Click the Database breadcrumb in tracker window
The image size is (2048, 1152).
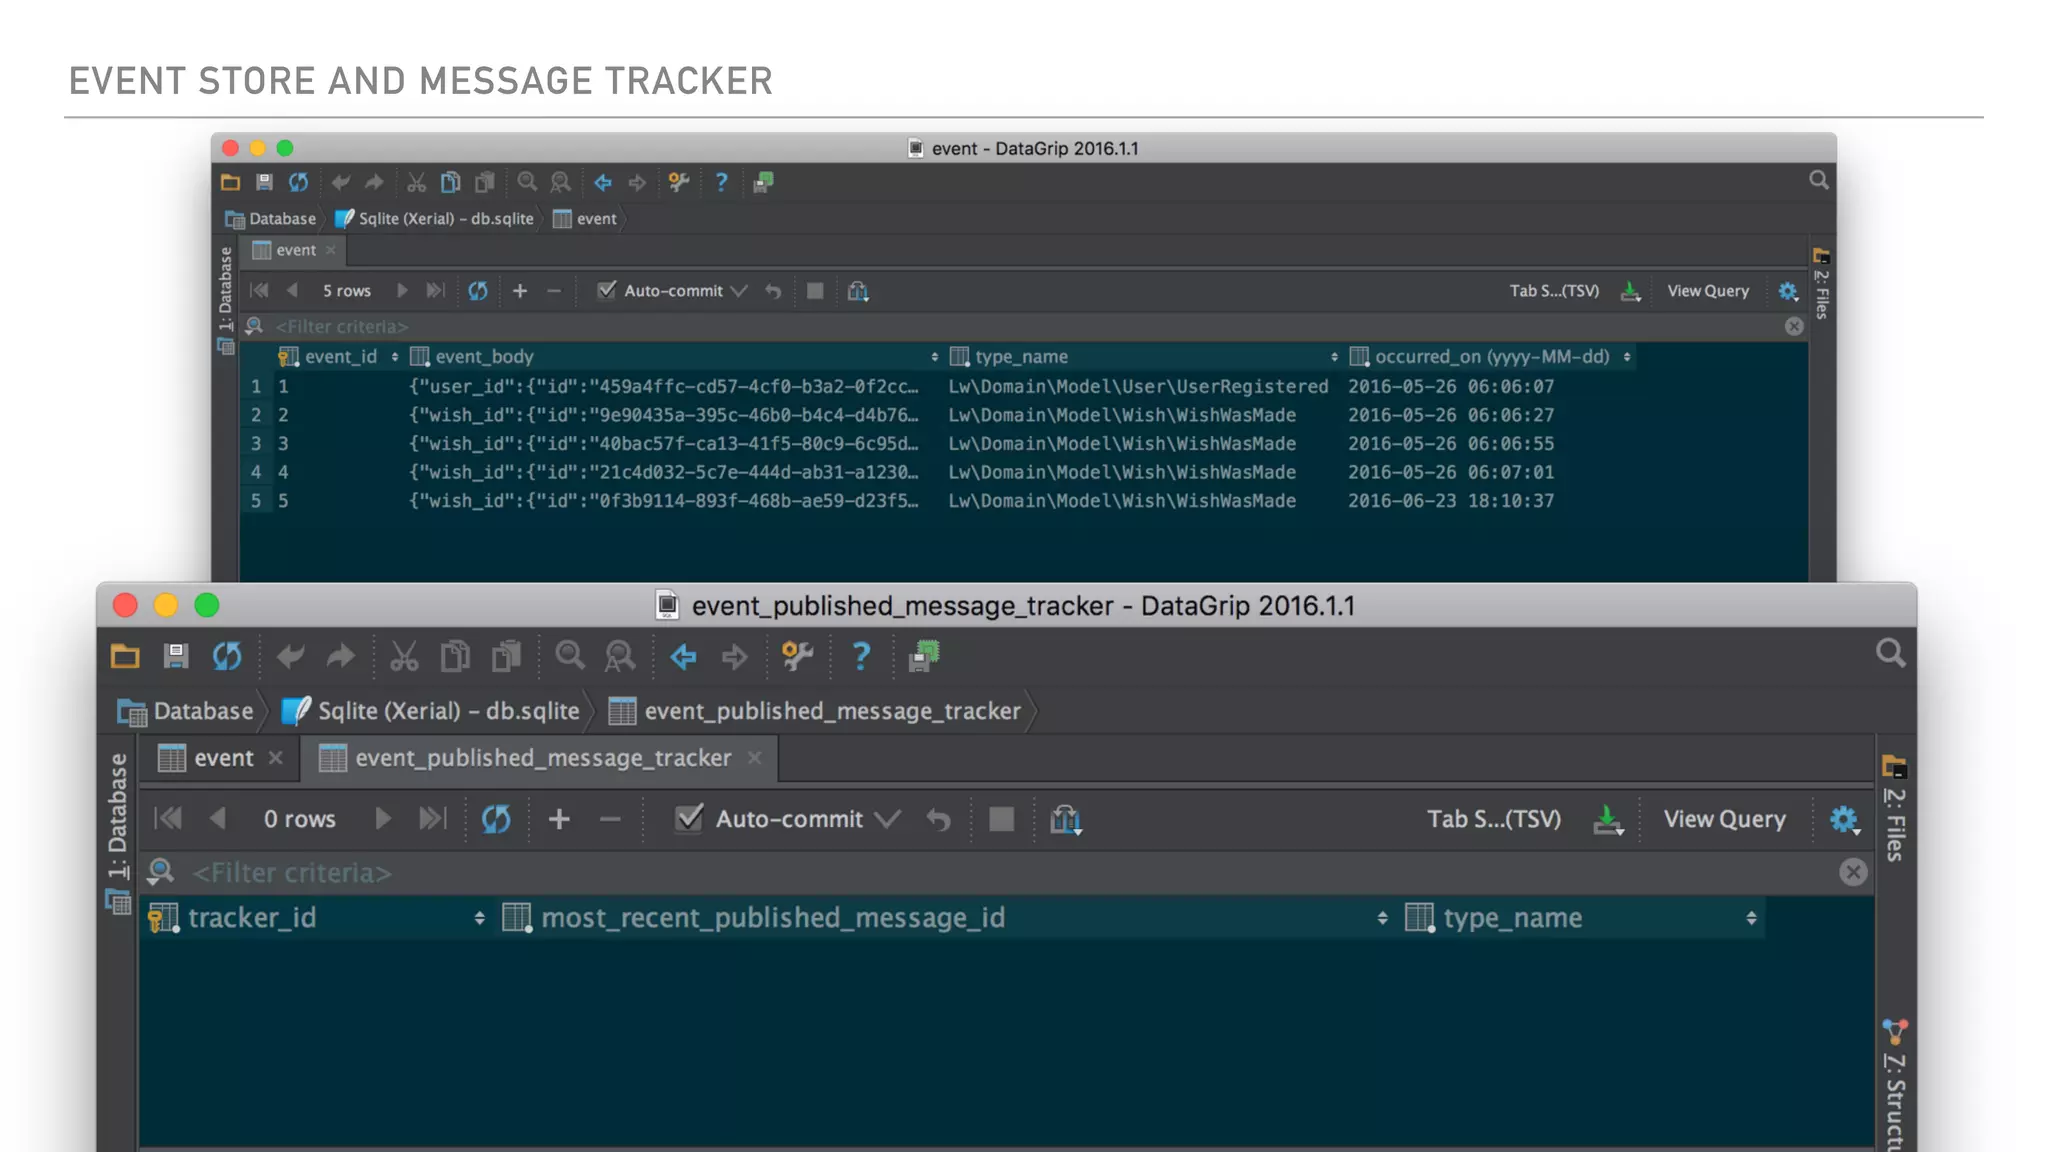186,711
